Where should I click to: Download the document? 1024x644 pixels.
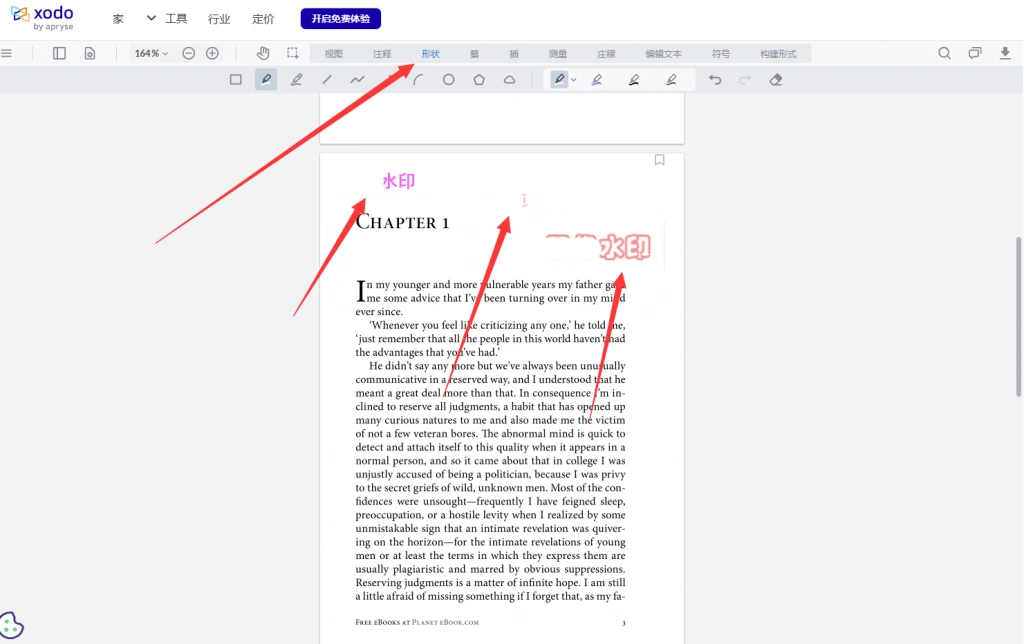coord(1005,53)
